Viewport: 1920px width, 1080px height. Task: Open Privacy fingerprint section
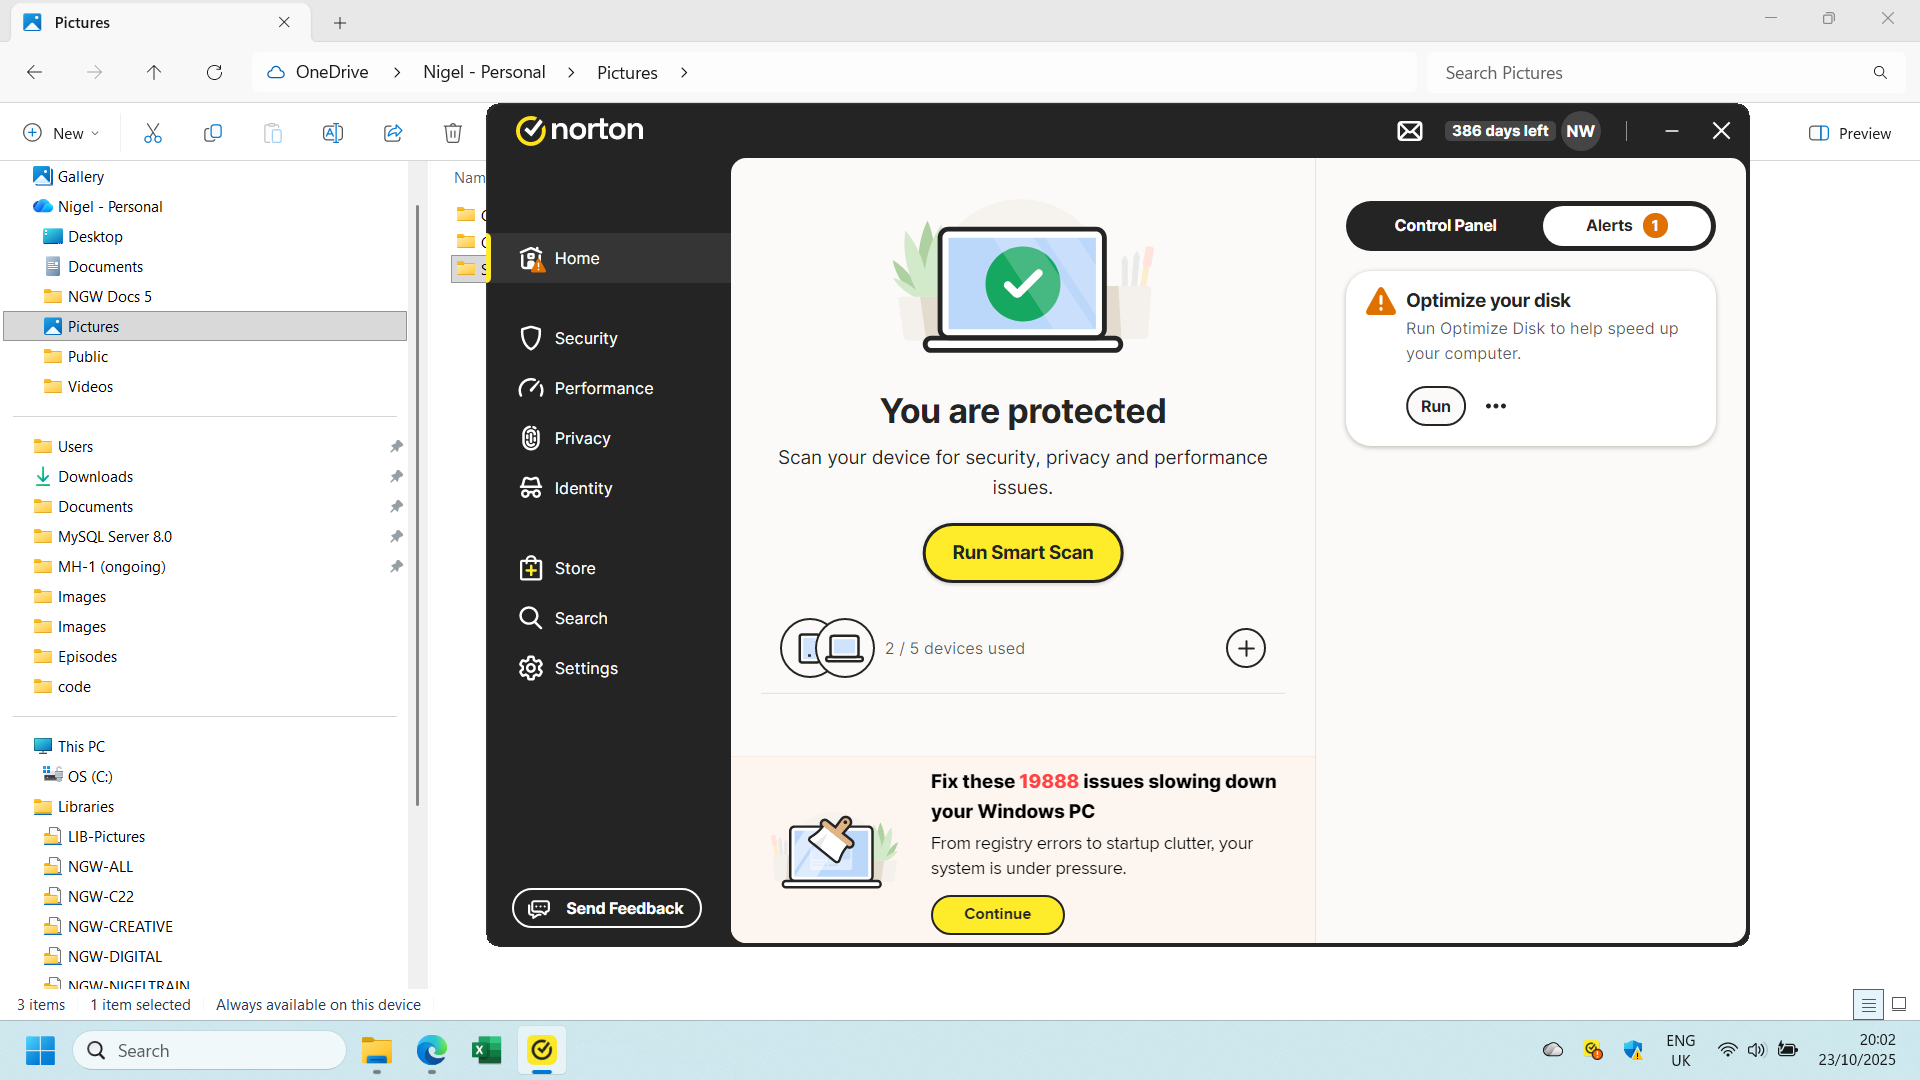point(582,438)
